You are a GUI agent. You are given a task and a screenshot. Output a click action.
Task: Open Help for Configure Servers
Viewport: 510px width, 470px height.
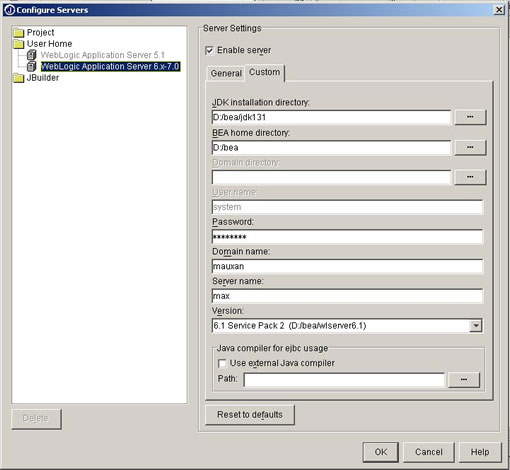pos(480,452)
